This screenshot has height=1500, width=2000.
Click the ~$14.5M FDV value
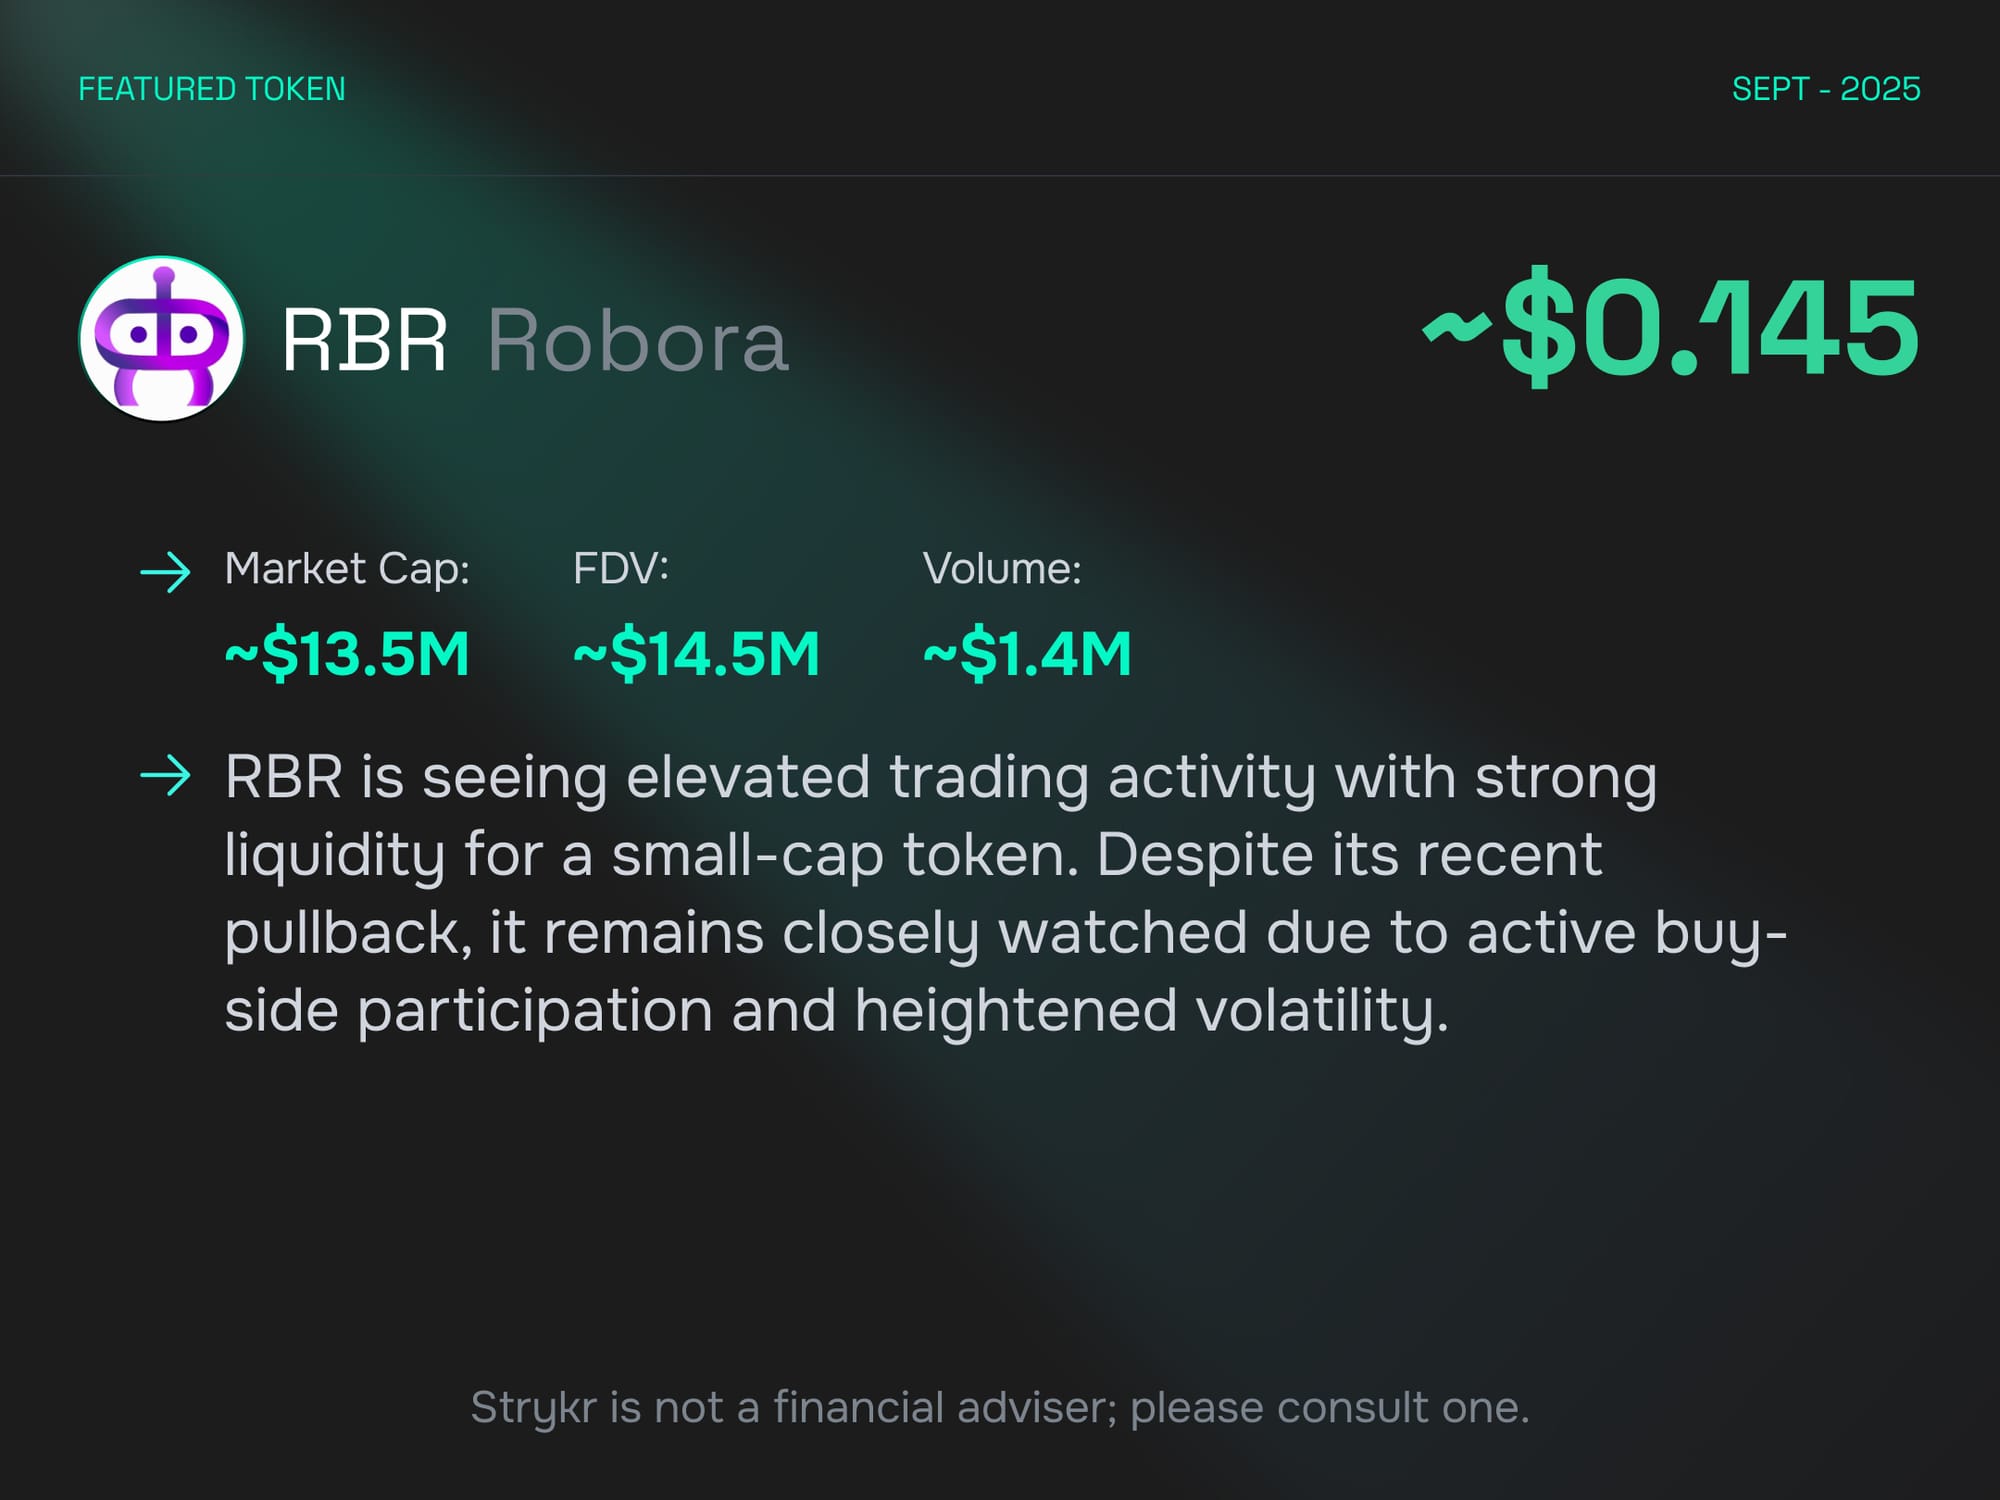click(696, 654)
